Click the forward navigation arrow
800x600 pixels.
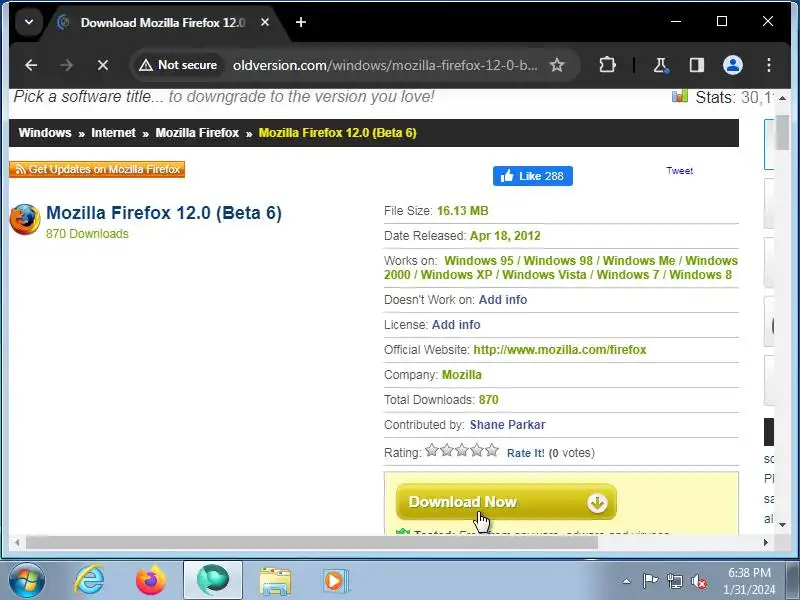click(x=67, y=65)
